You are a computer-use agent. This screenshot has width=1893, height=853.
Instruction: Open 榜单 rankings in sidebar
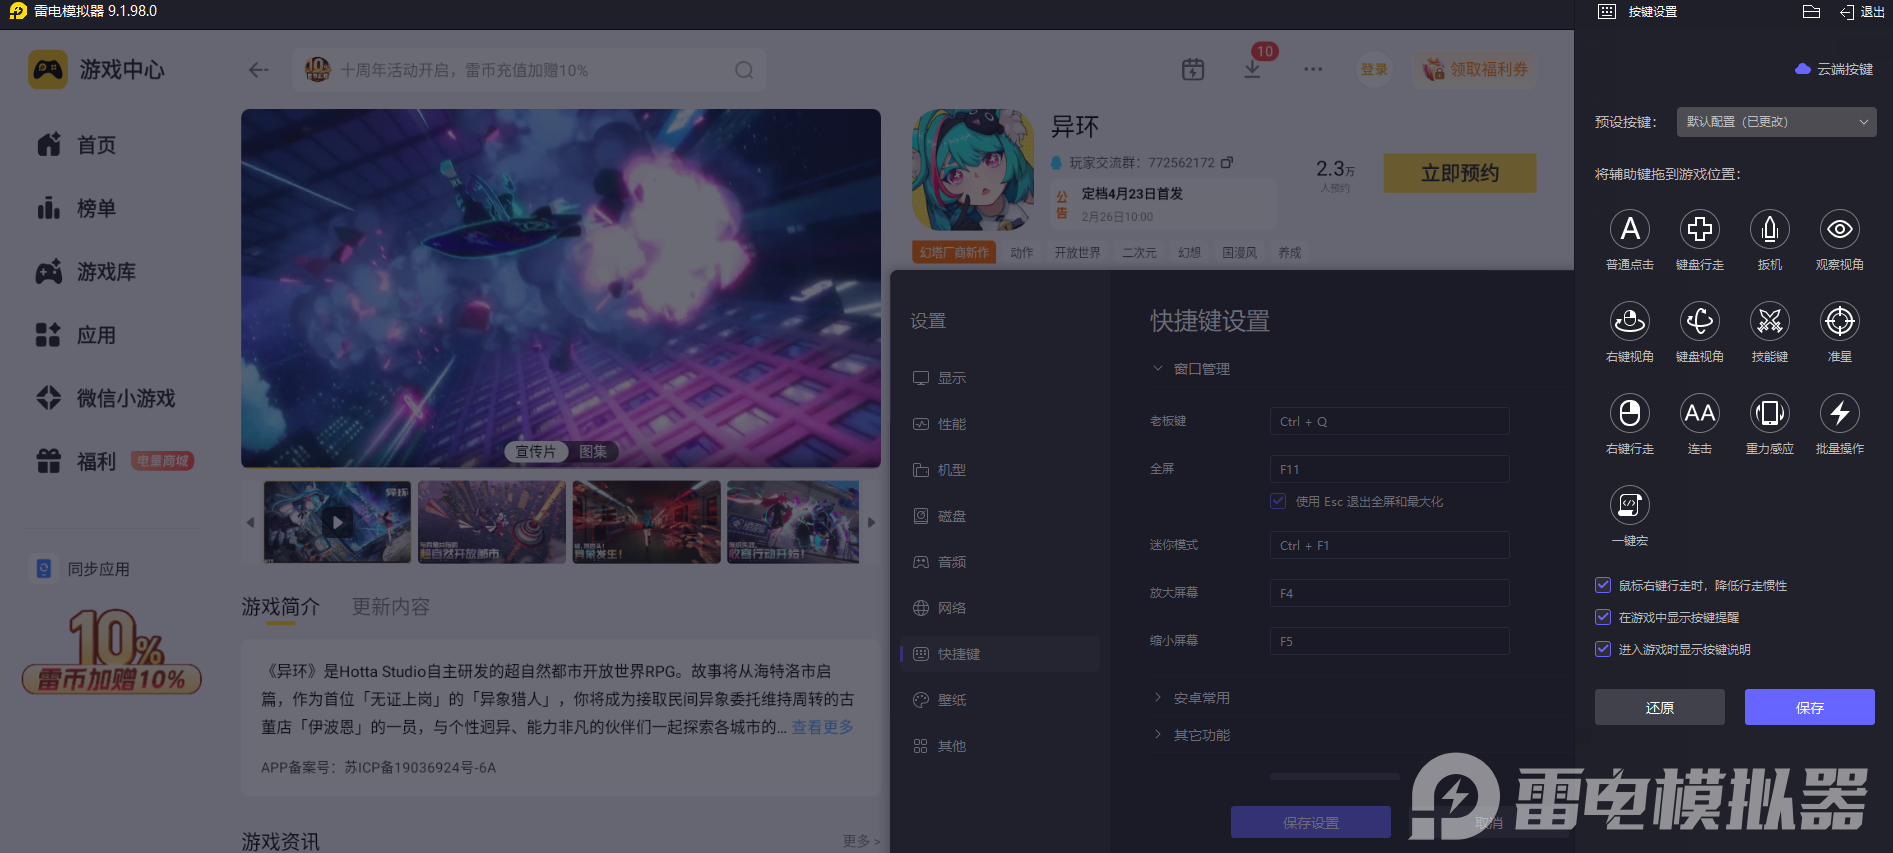76,208
